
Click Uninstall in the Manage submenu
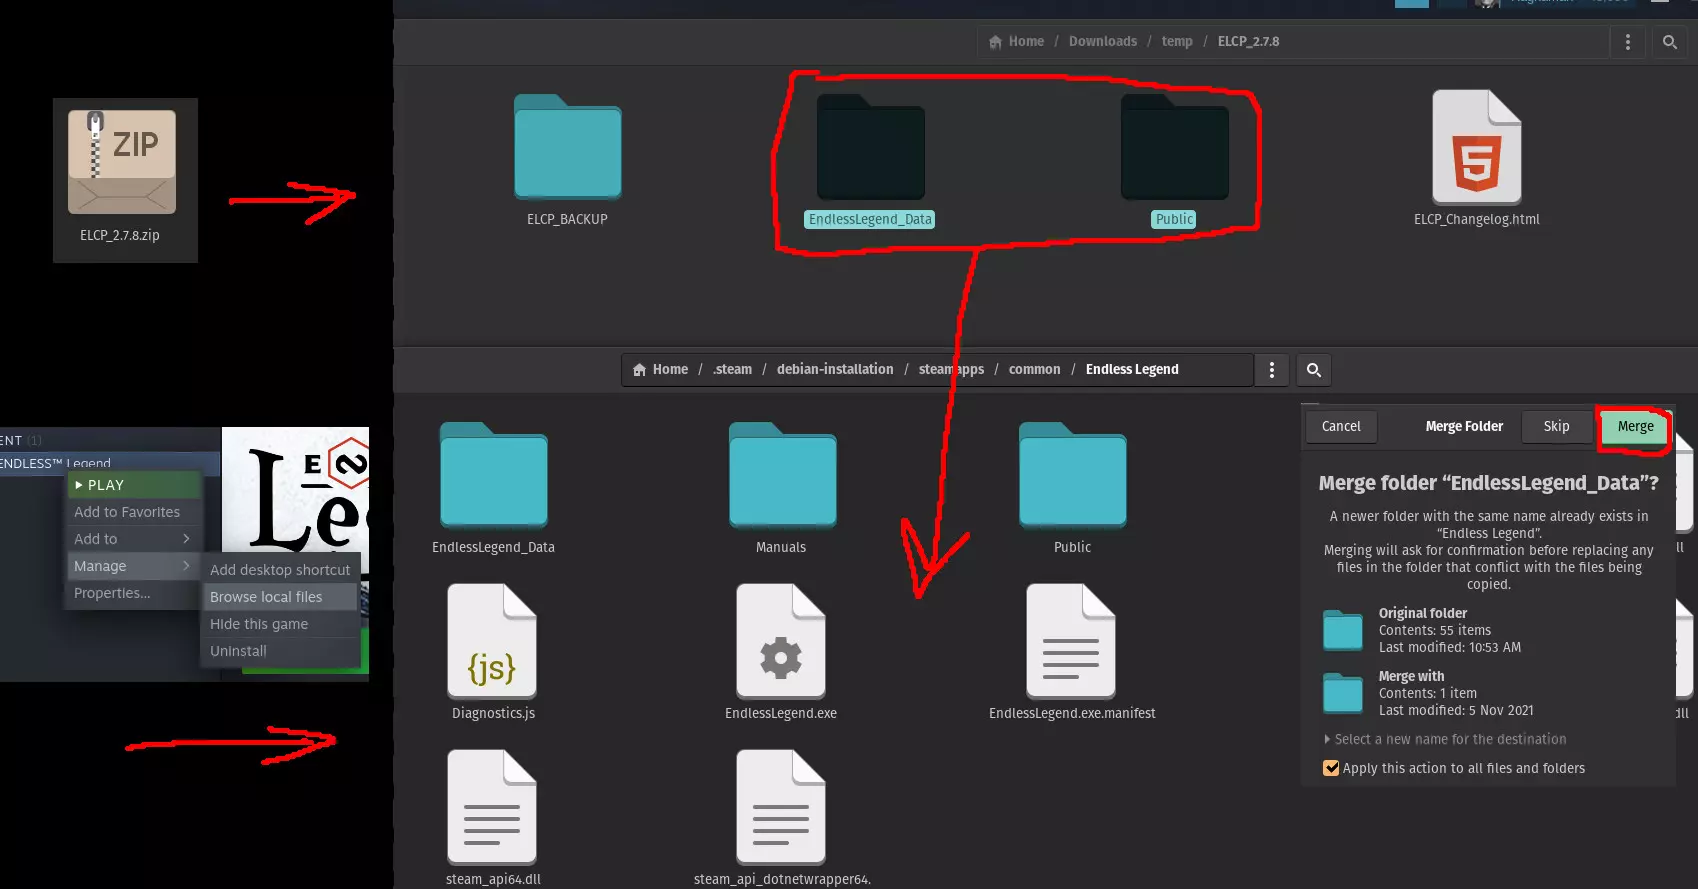281,651
